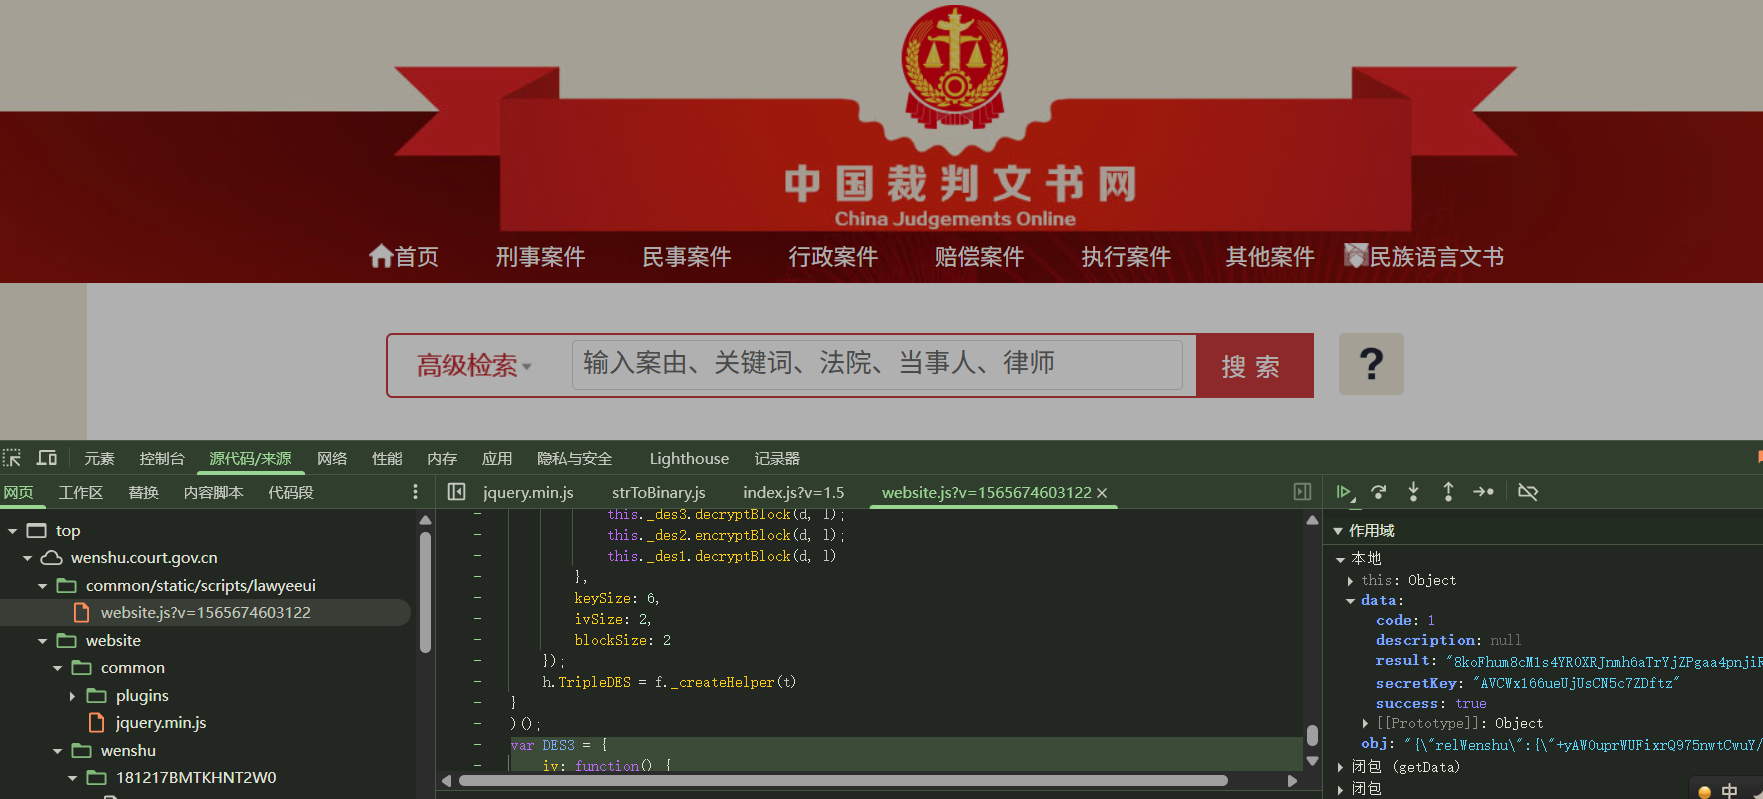Click the file tree vertical scrollbar

[425, 592]
